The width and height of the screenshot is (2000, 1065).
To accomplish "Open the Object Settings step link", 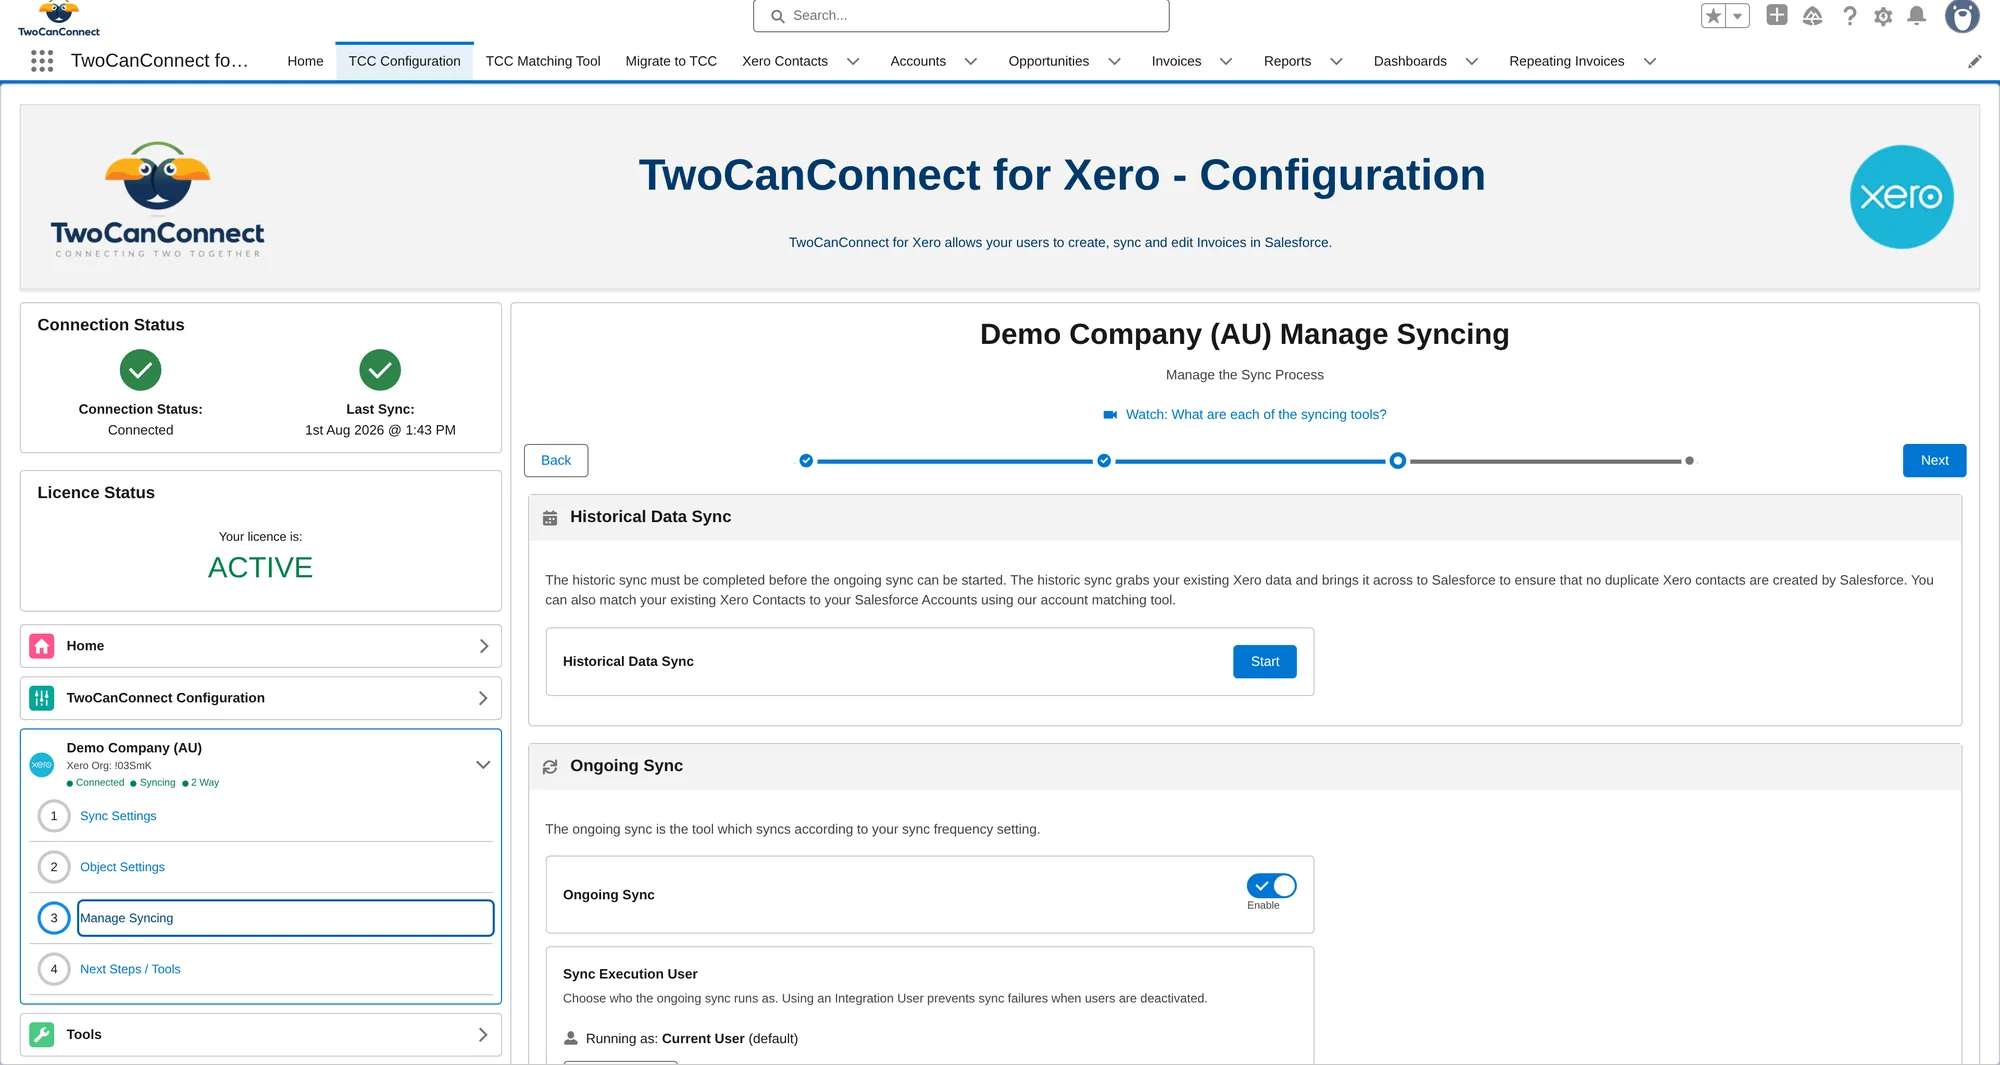I will 122,867.
